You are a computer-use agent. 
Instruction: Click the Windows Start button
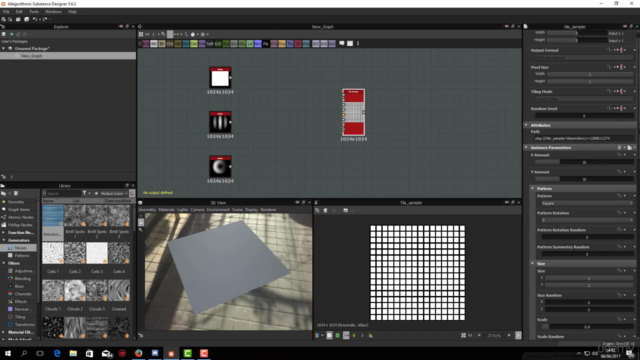pyautogui.click(x=8, y=353)
